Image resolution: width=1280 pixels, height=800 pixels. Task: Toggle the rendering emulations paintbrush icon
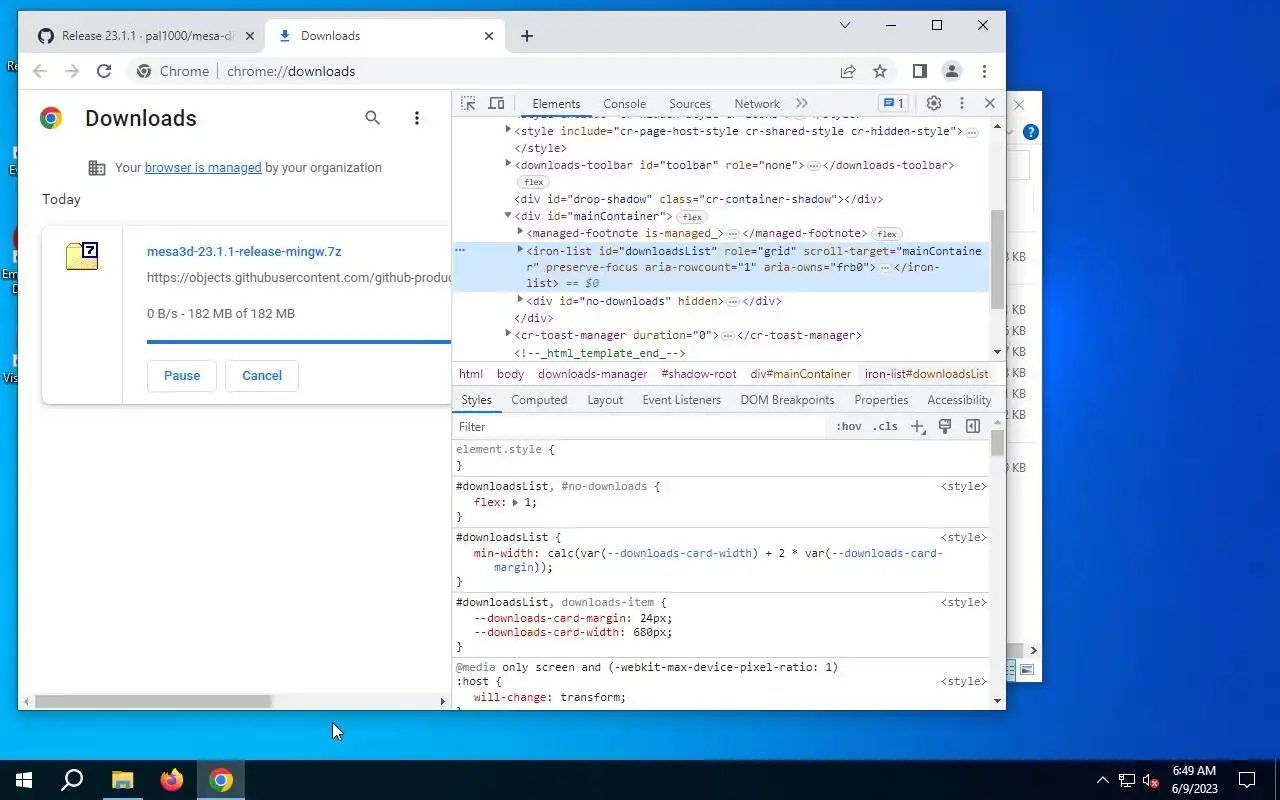click(x=945, y=427)
